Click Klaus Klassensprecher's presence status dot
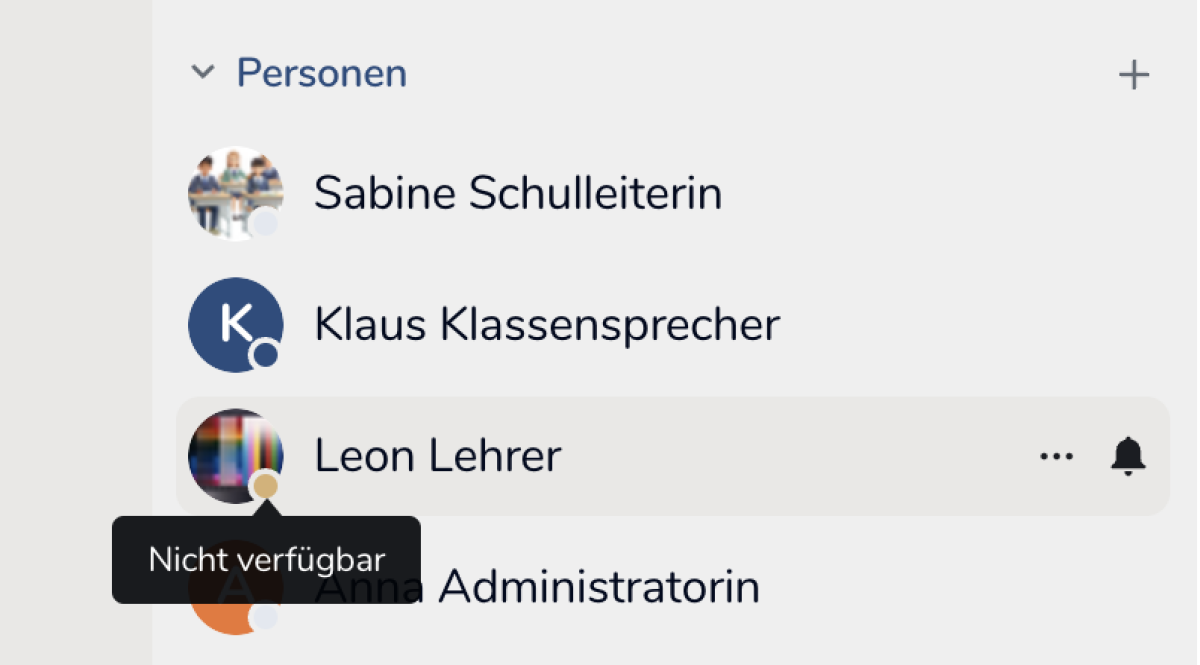The height and width of the screenshot is (665, 1200). 265,354
